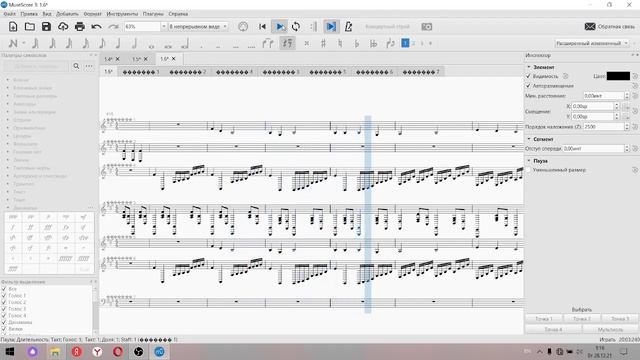Expand the Ключи palette

(x=8, y=80)
